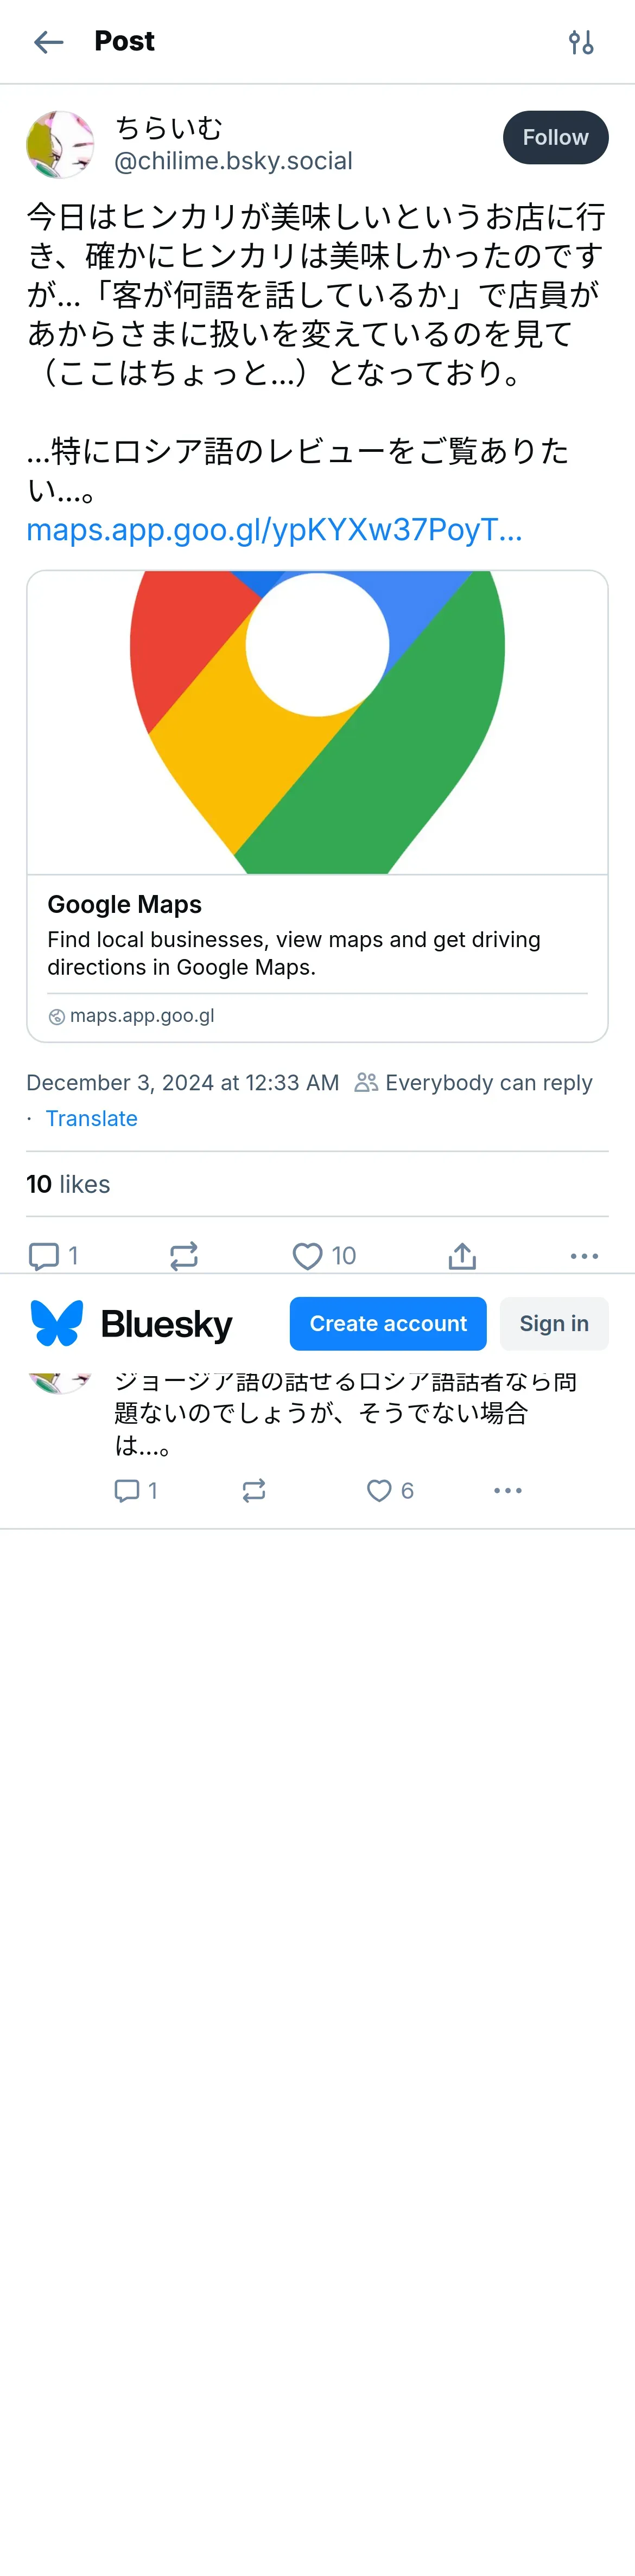
Task: View the list of 10 likes
Action: click(68, 1184)
